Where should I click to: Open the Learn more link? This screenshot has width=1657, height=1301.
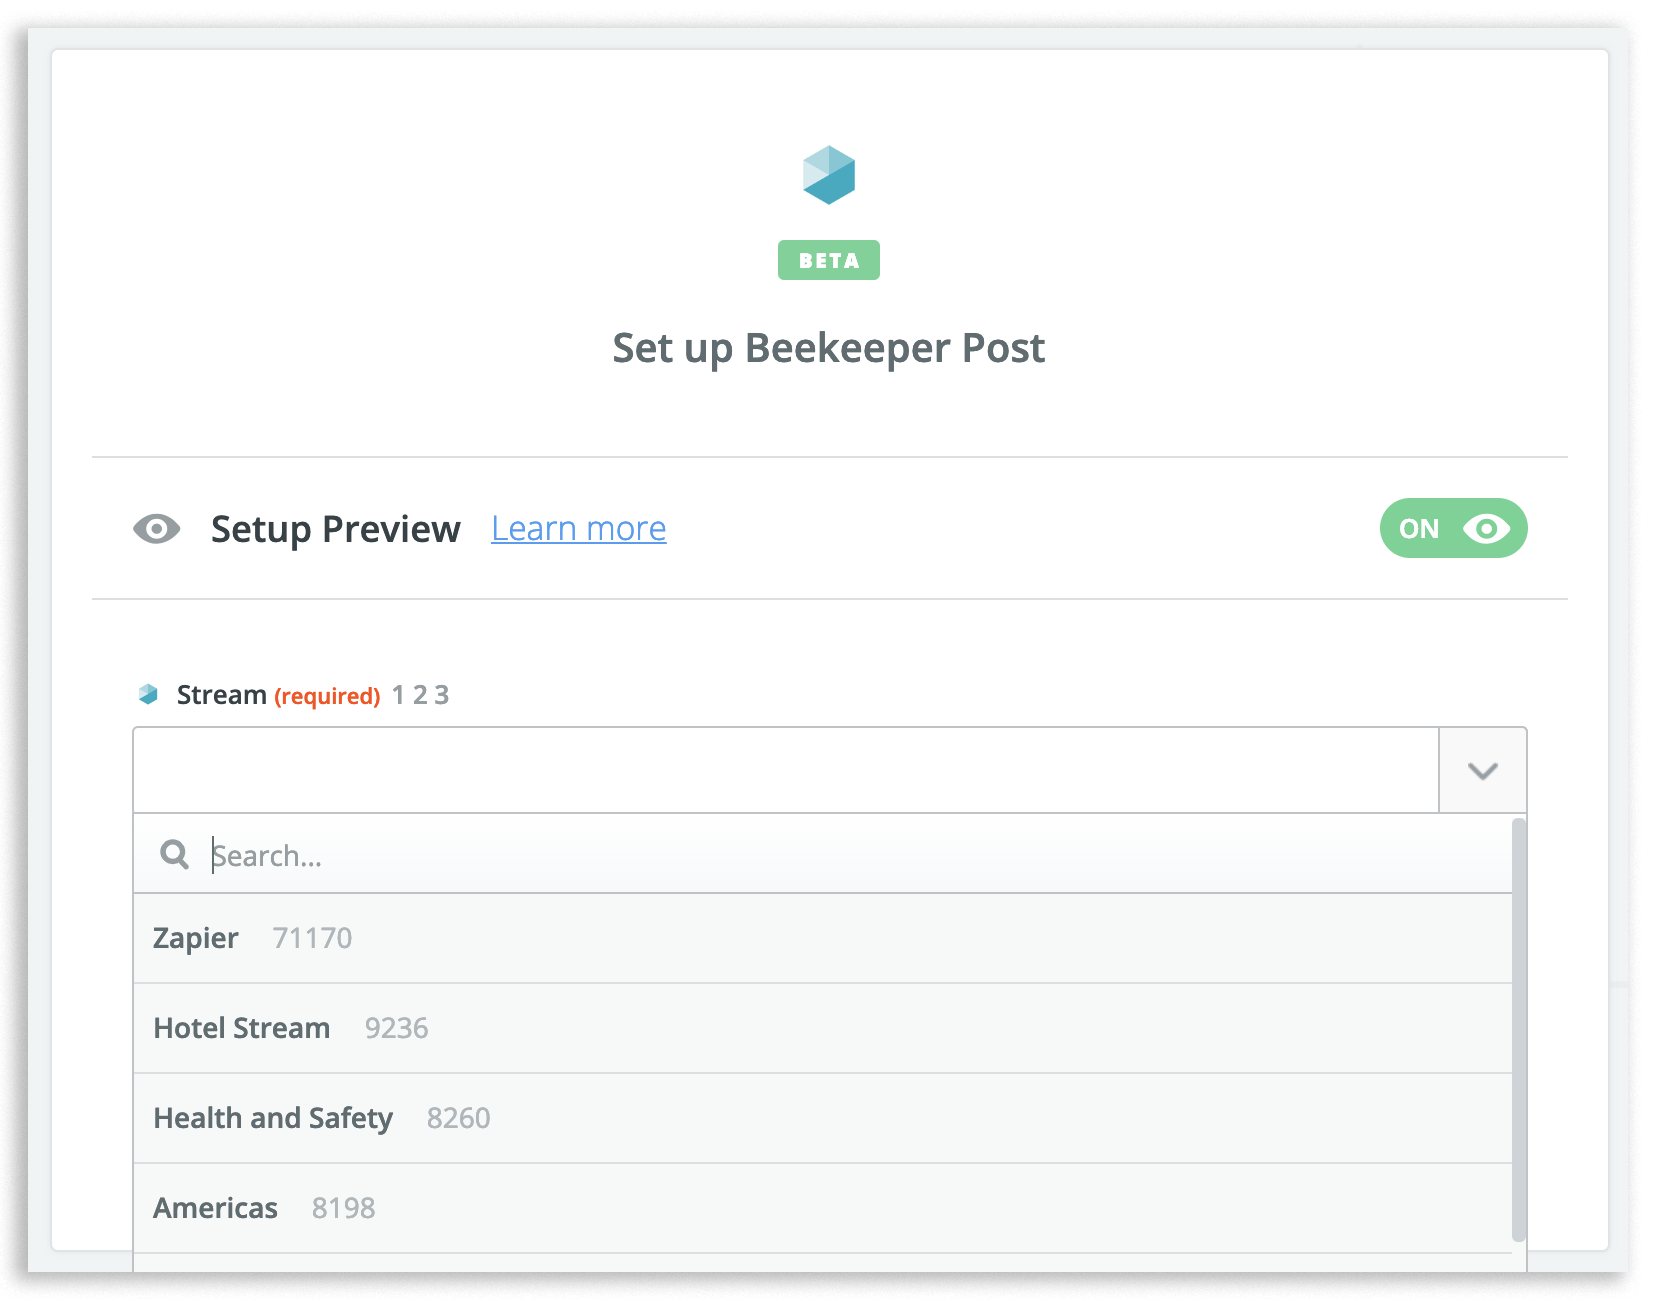(x=578, y=528)
